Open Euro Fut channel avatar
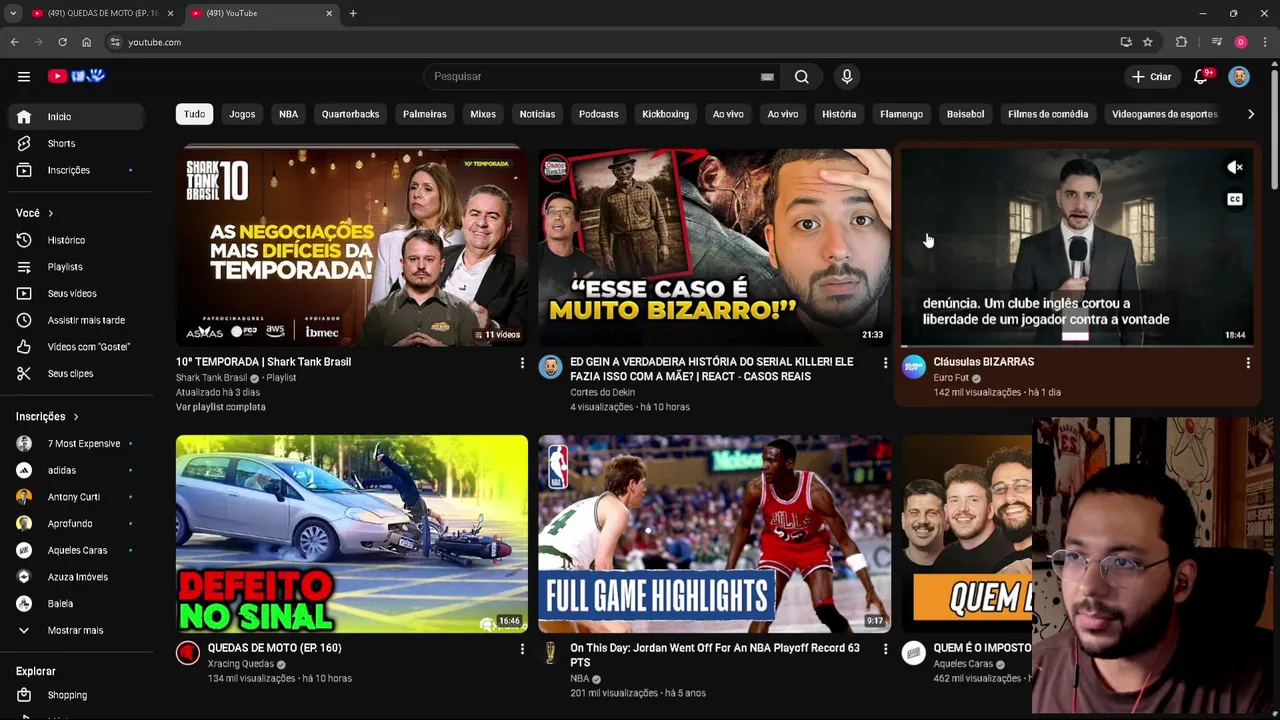The height and width of the screenshot is (720, 1280). [x=913, y=367]
